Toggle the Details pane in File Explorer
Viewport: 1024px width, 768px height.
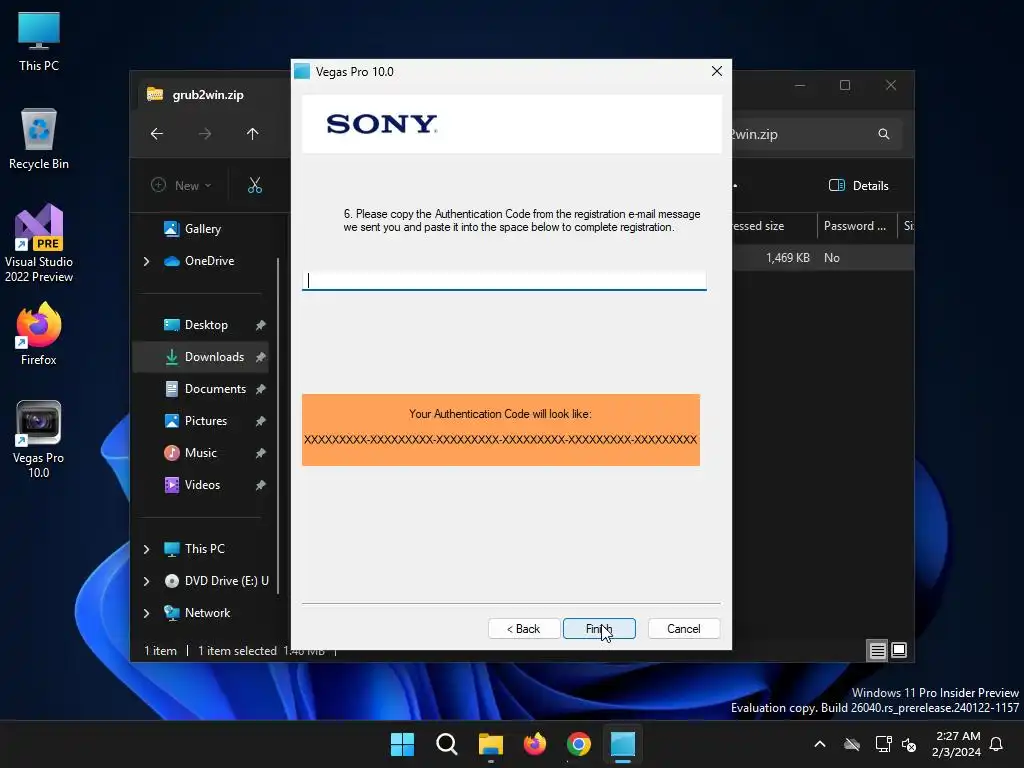(859, 185)
